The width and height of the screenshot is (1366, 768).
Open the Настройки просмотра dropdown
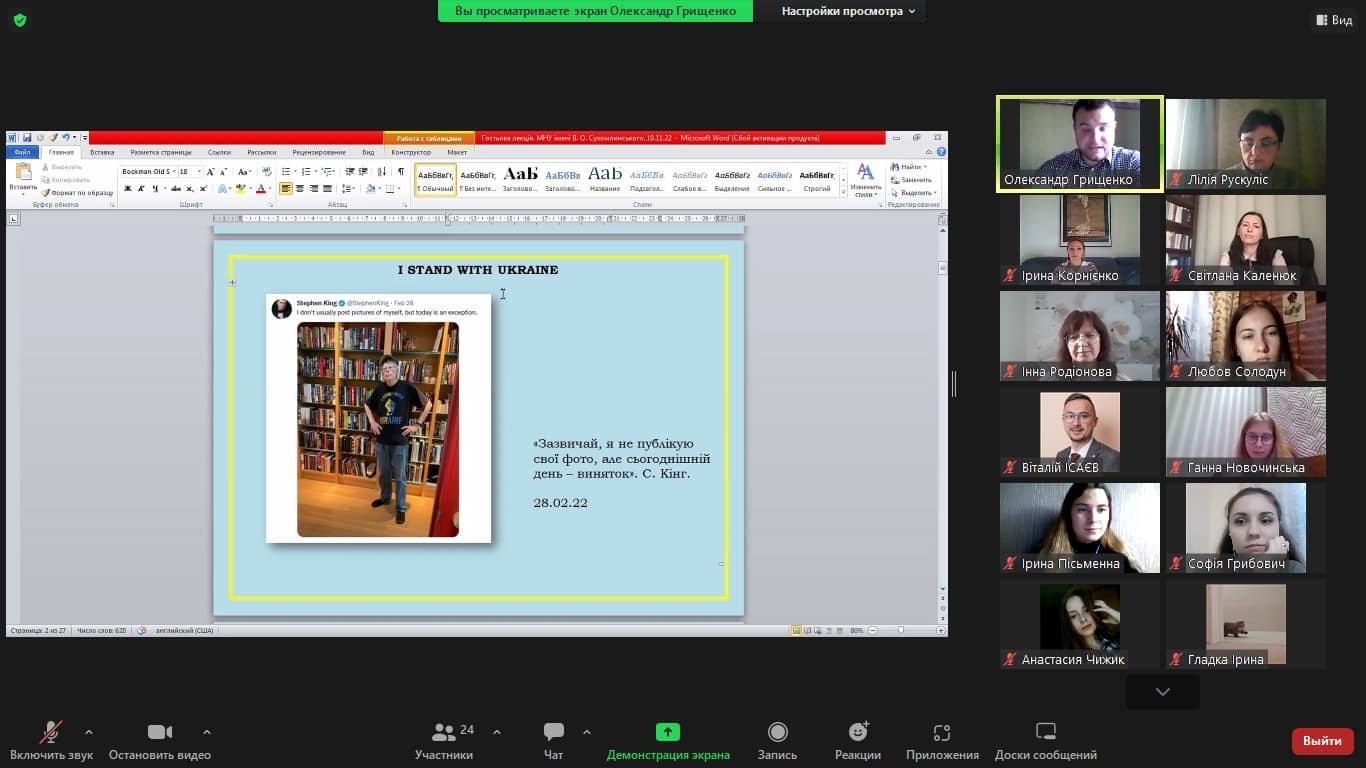848,11
